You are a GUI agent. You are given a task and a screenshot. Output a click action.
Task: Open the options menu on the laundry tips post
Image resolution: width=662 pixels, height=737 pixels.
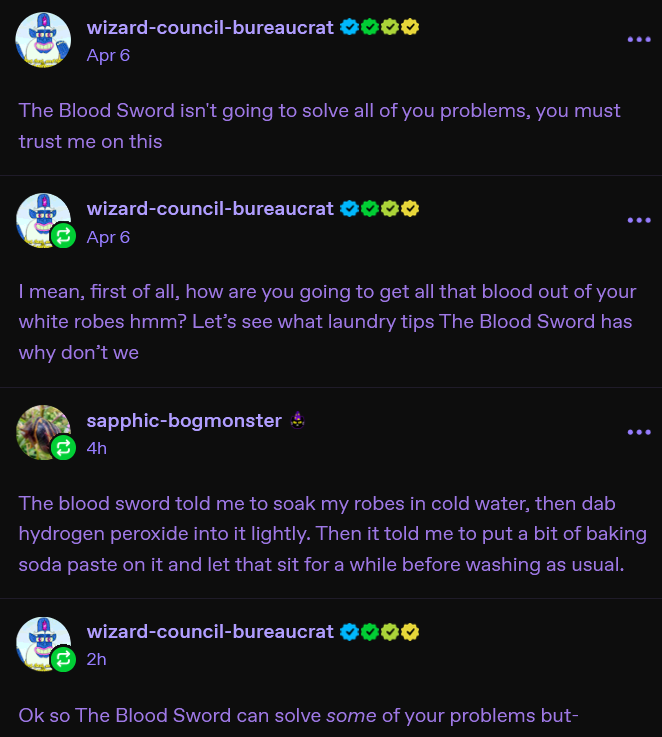click(639, 220)
